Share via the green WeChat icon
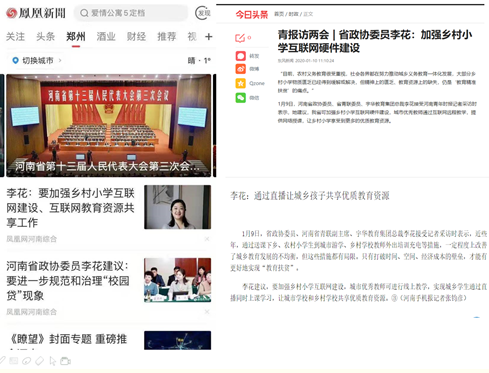Image resolution: width=489 pixels, height=373 pixels. coord(241,97)
